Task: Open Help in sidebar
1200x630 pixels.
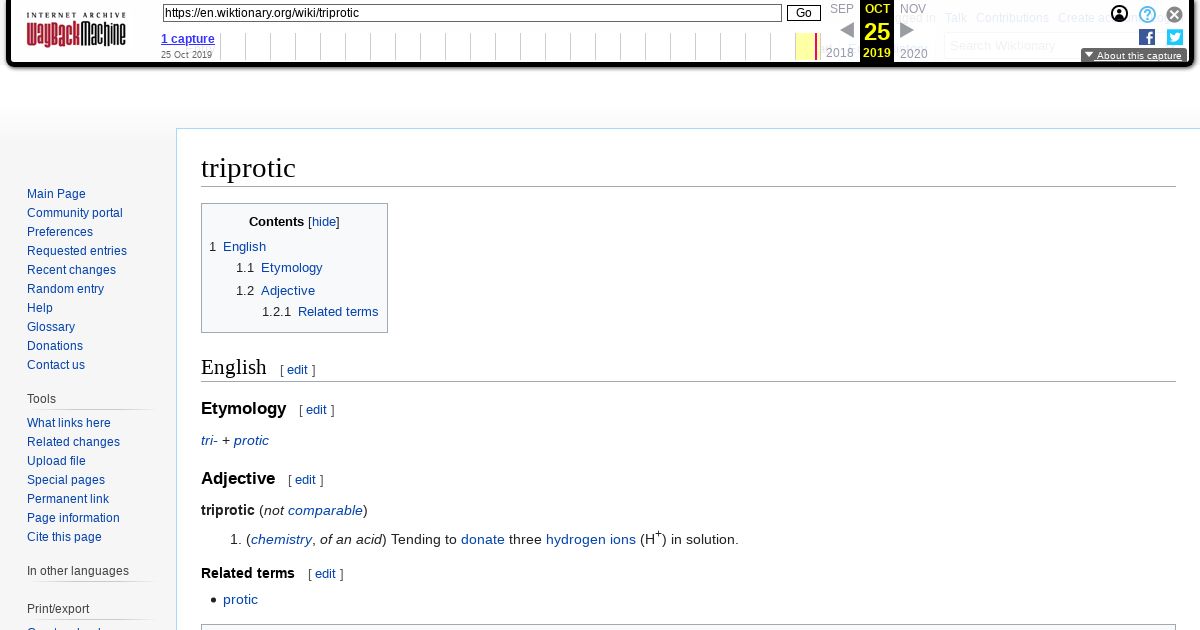Action: pyautogui.click(x=40, y=308)
